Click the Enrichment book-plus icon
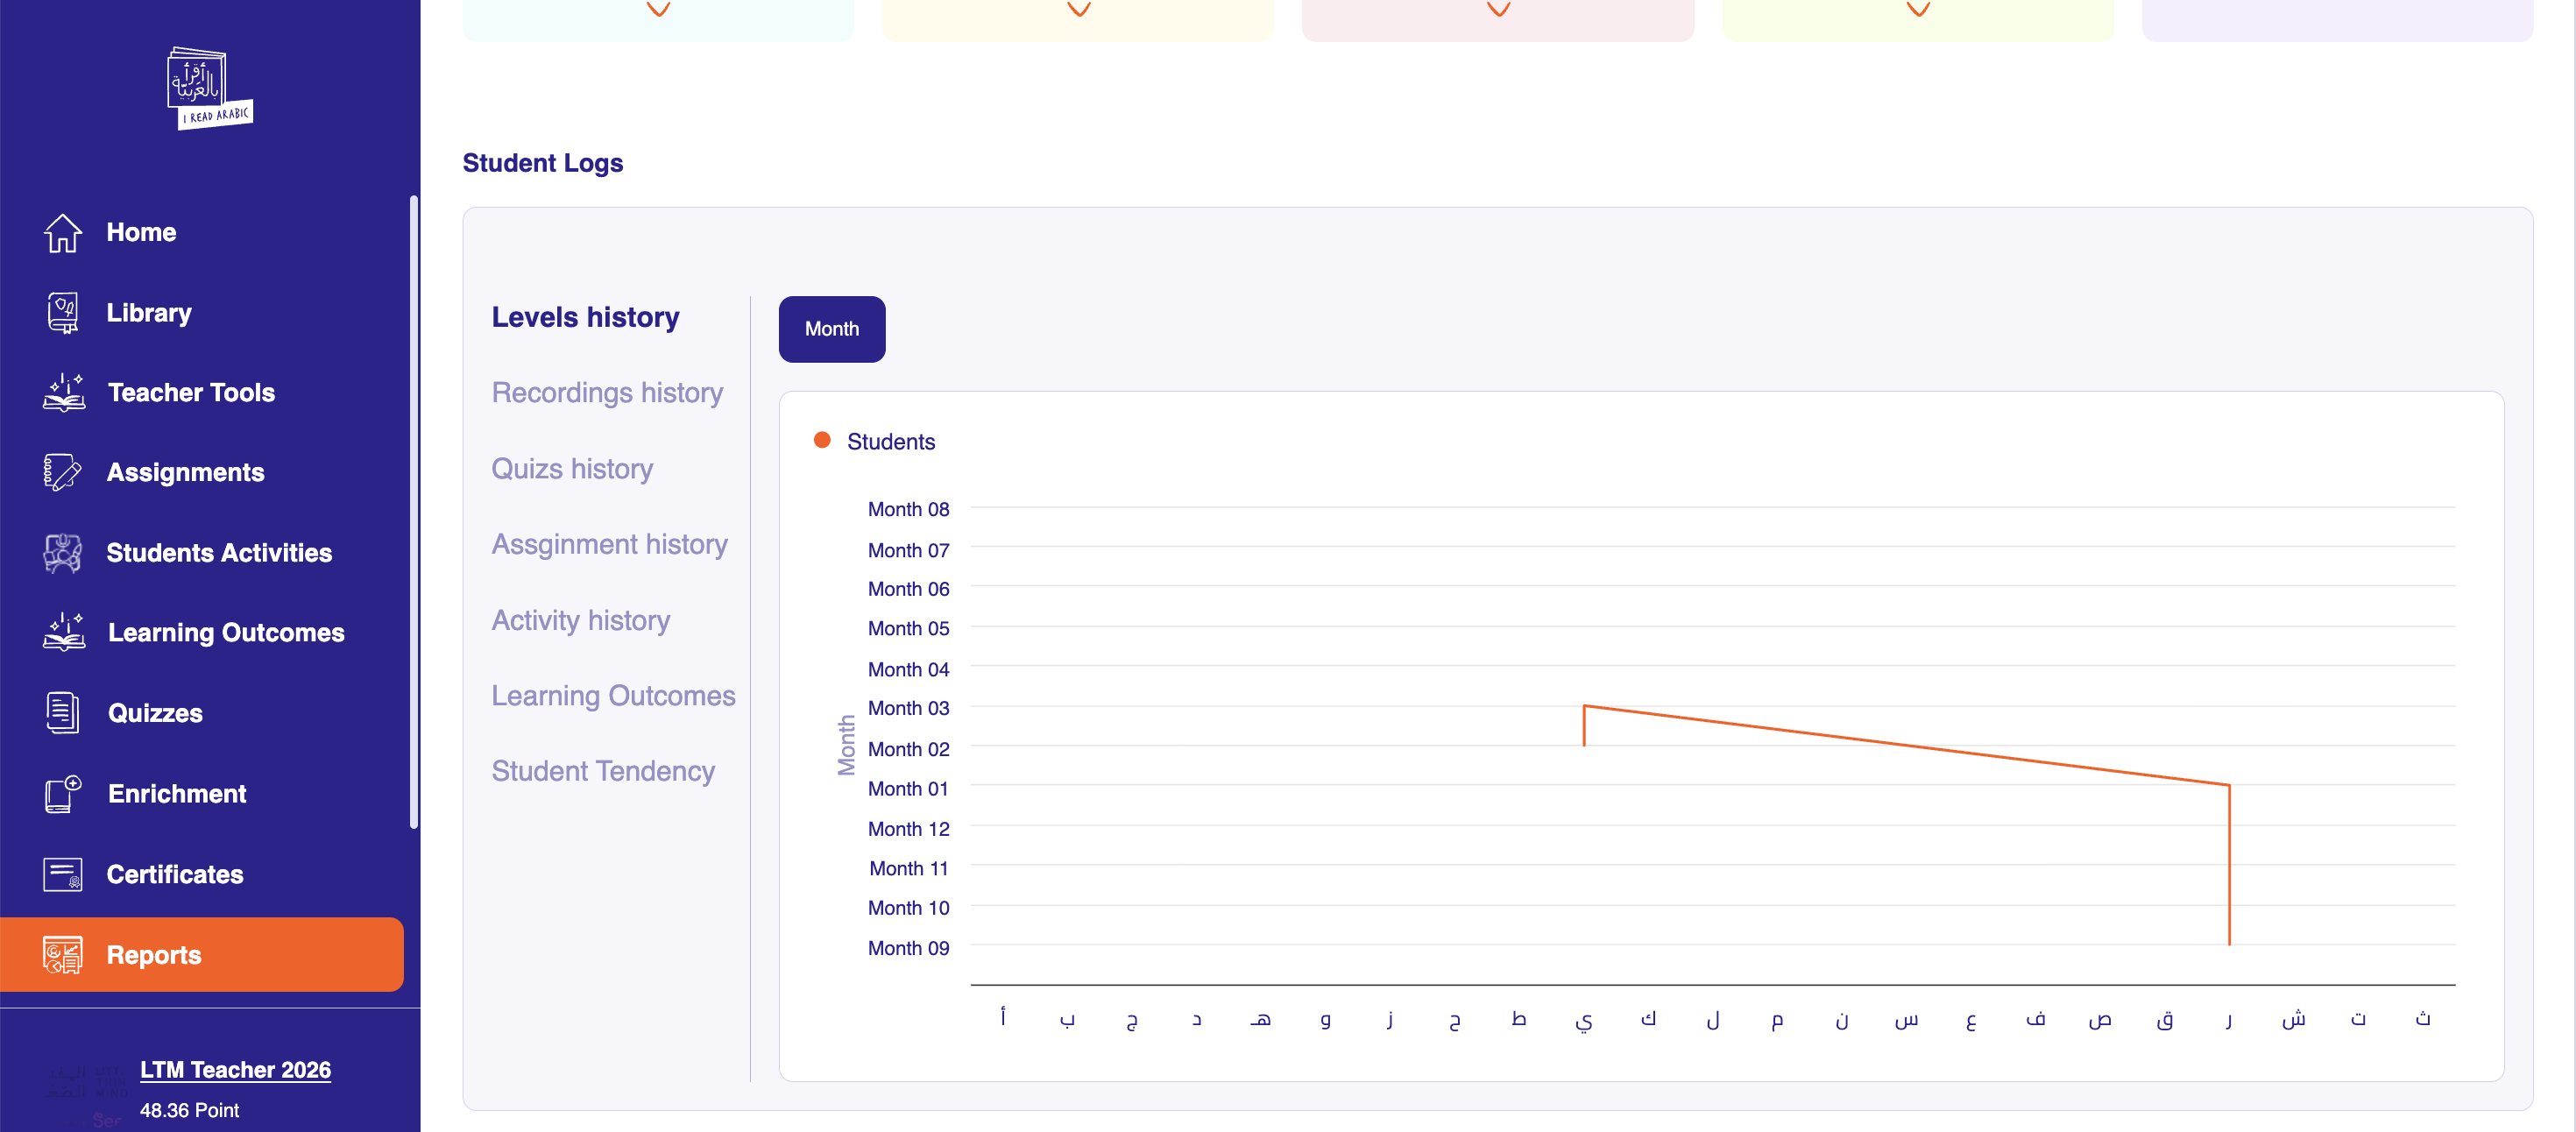The height and width of the screenshot is (1132, 2576). (x=62, y=794)
